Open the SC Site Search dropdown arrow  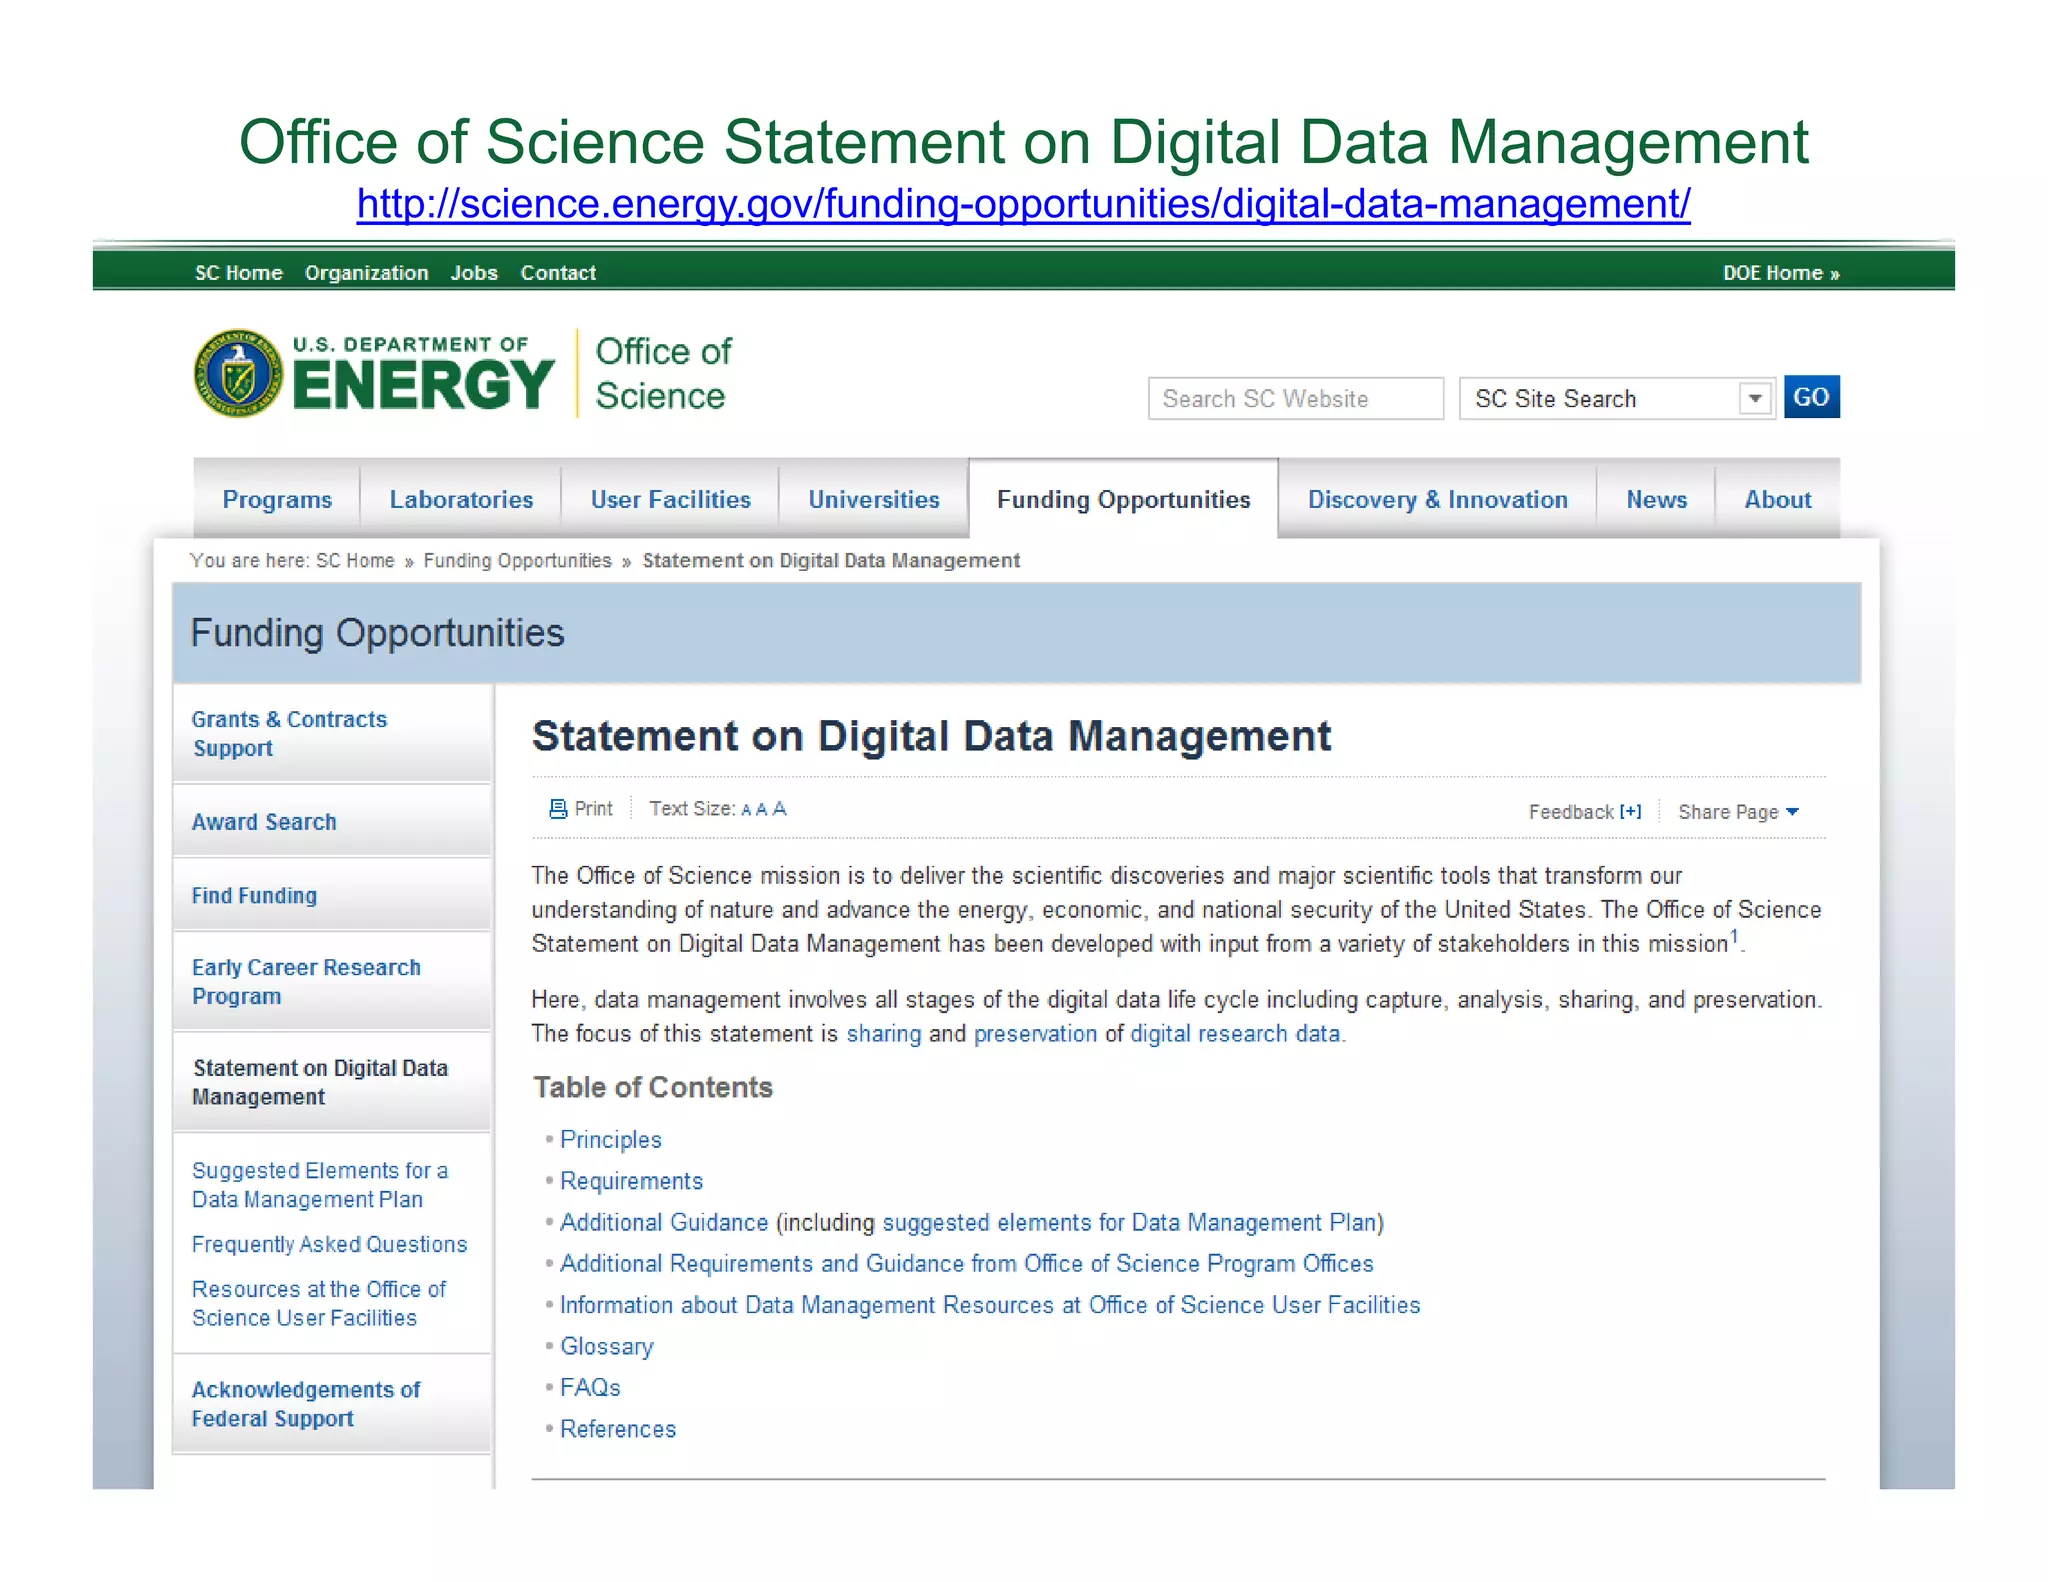point(1755,398)
